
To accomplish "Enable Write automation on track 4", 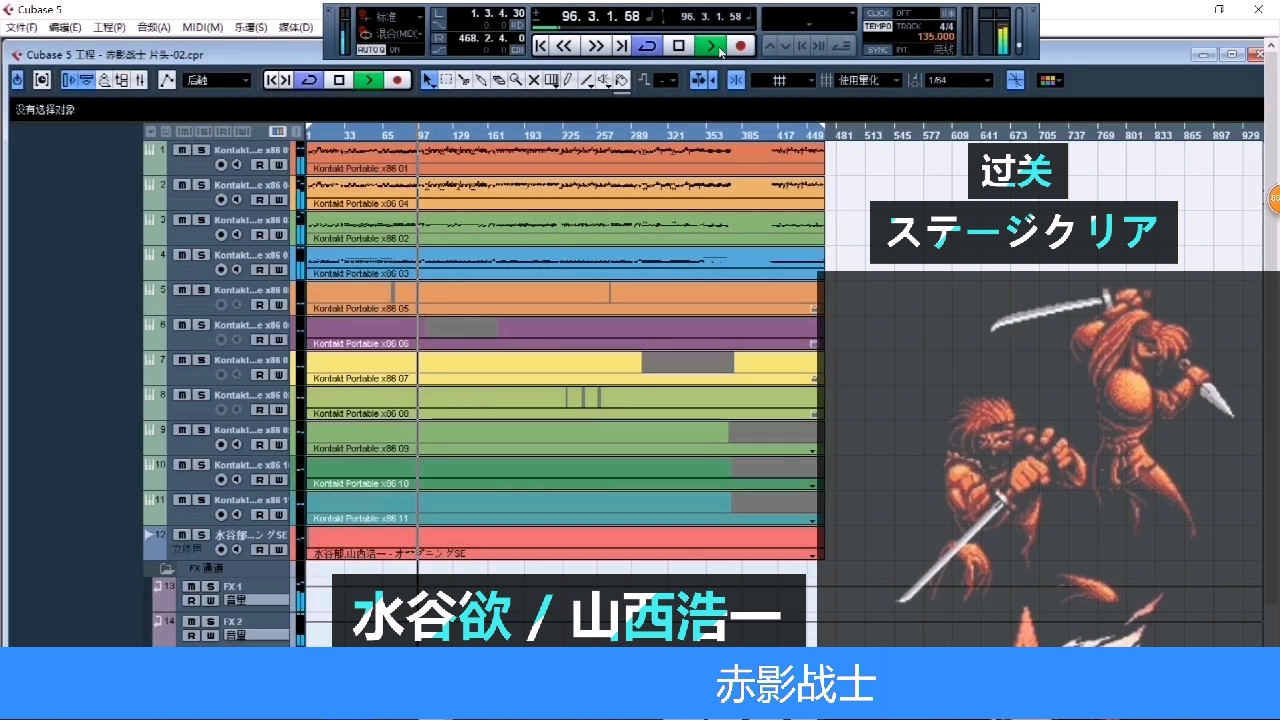I will coord(279,269).
